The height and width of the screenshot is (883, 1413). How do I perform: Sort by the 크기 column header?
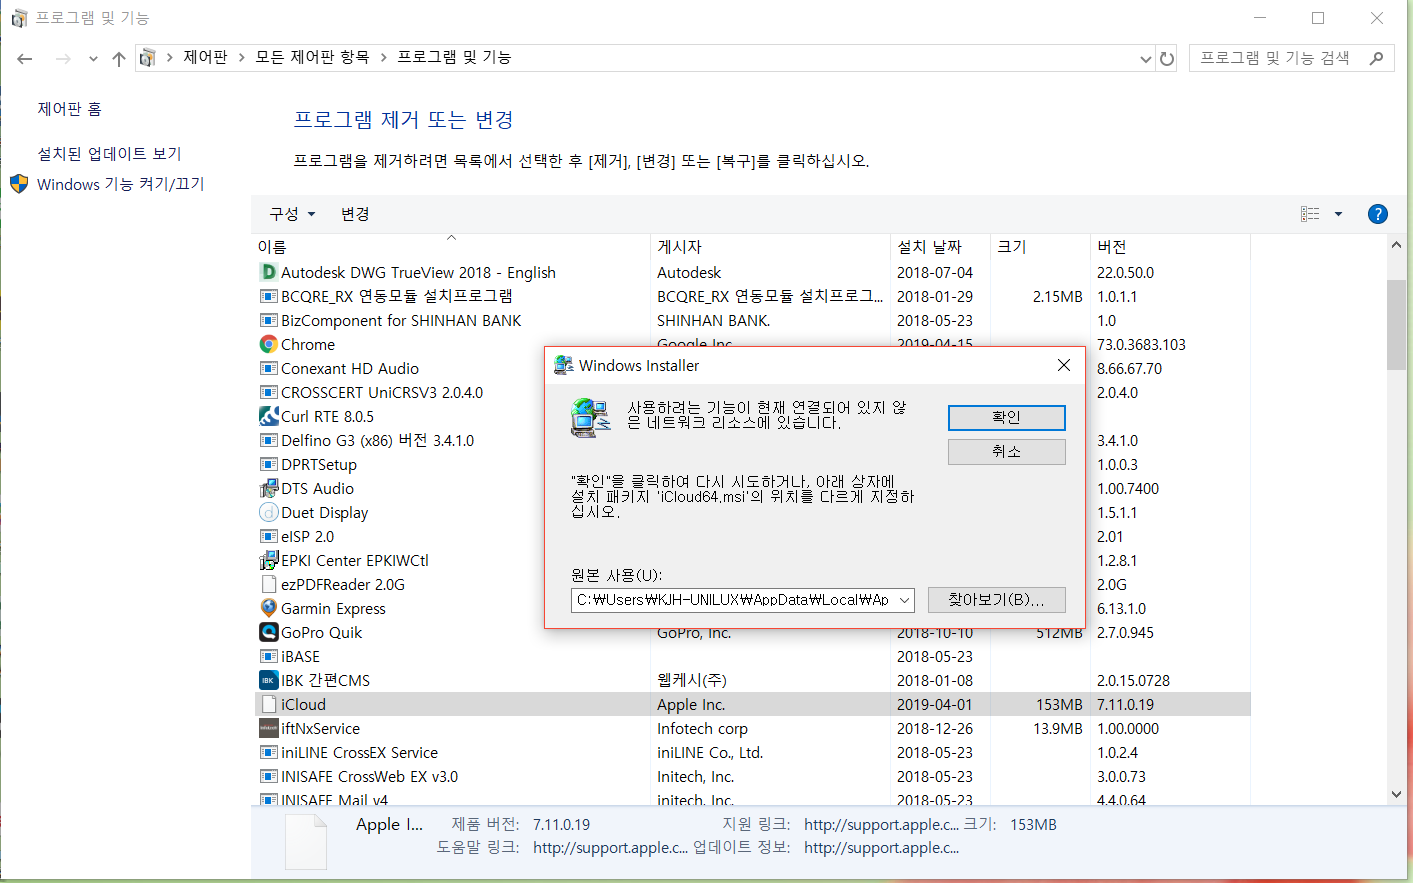coord(1040,246)
